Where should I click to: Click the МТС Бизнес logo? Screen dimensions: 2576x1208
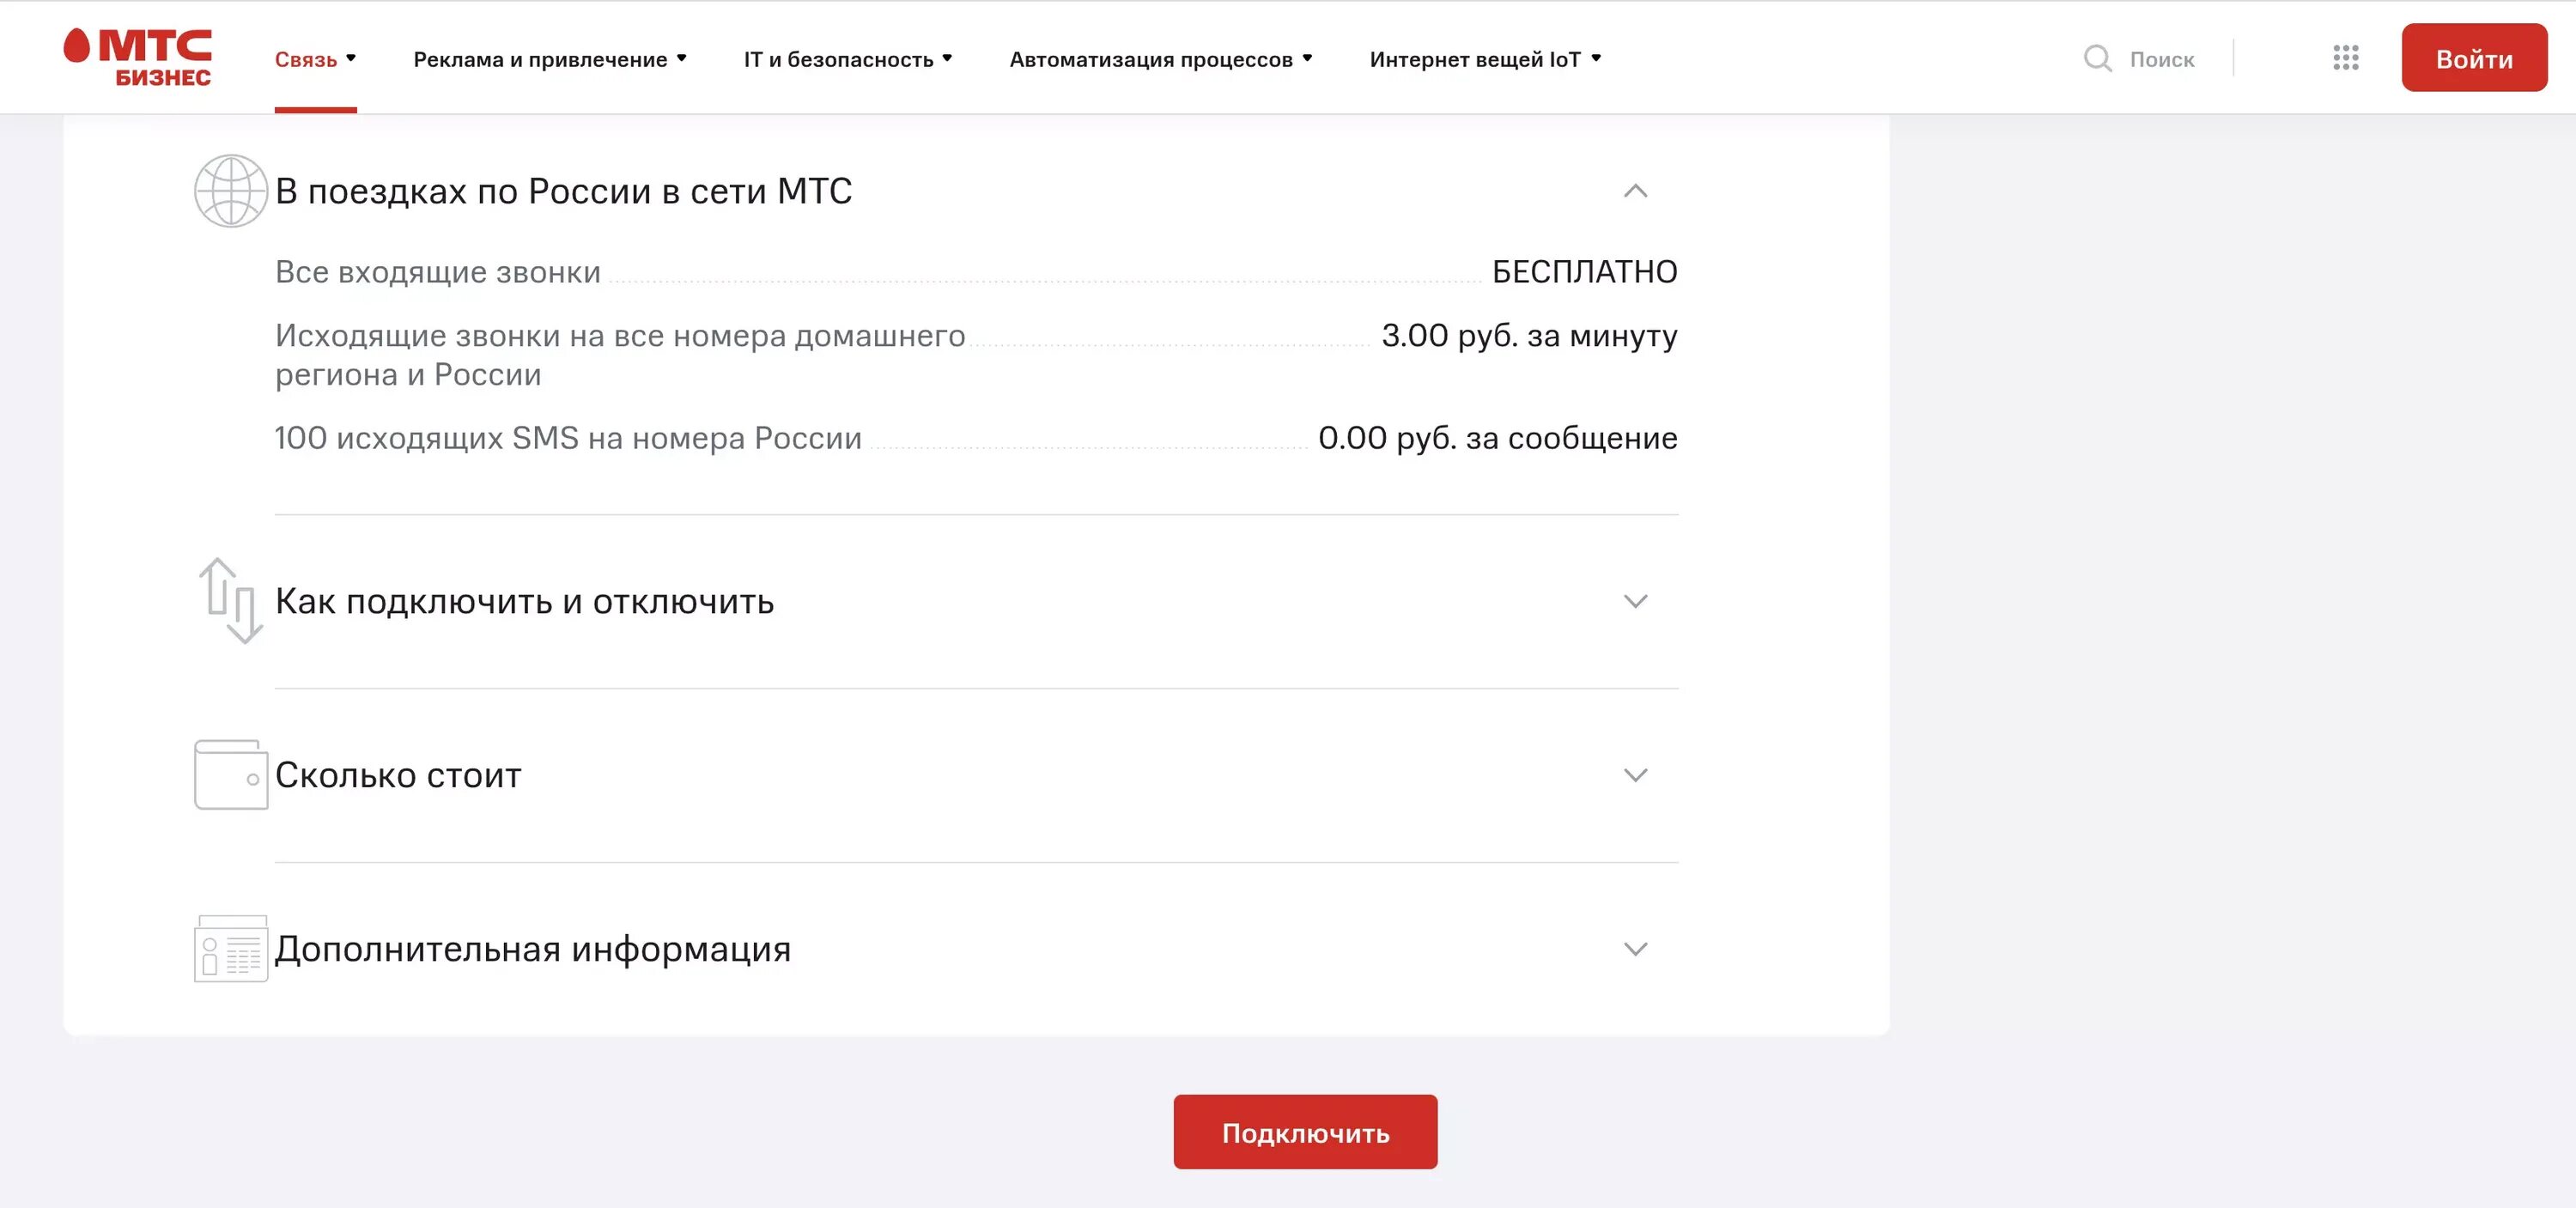point(138,57)
